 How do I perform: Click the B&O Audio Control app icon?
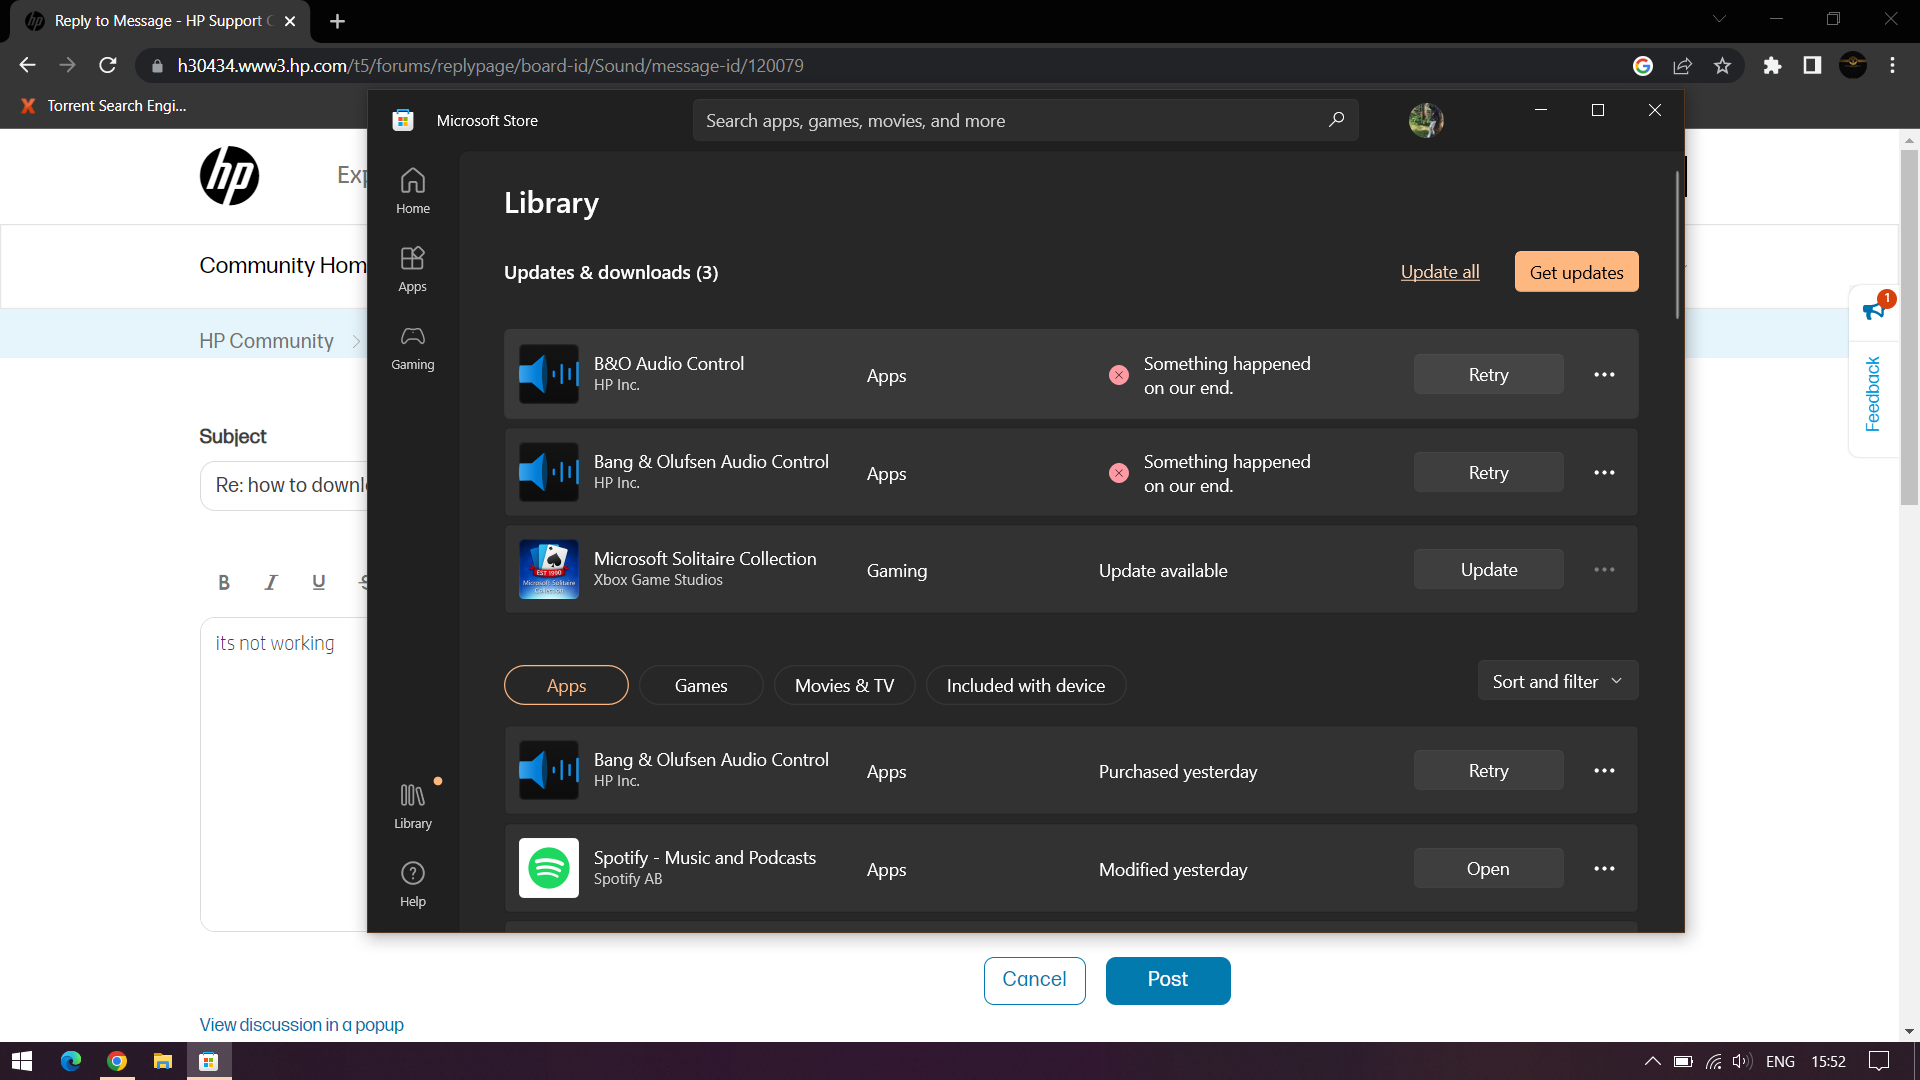pos(549,373)
